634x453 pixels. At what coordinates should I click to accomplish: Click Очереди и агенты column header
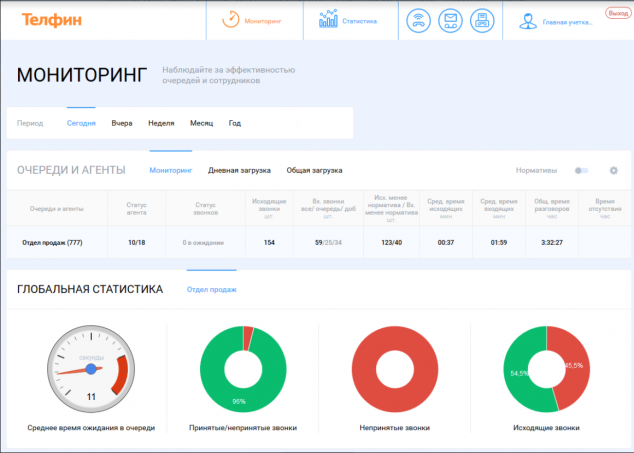[x=57, y=209]
